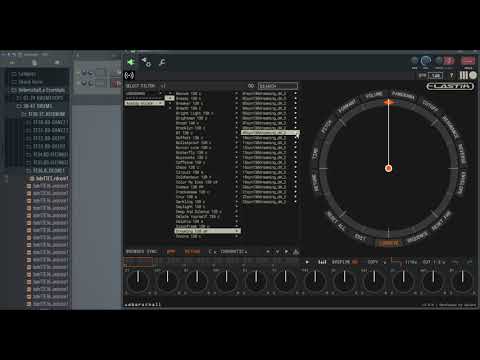Click the down arrow in browser bottom bar

click(x=277, y=252)
